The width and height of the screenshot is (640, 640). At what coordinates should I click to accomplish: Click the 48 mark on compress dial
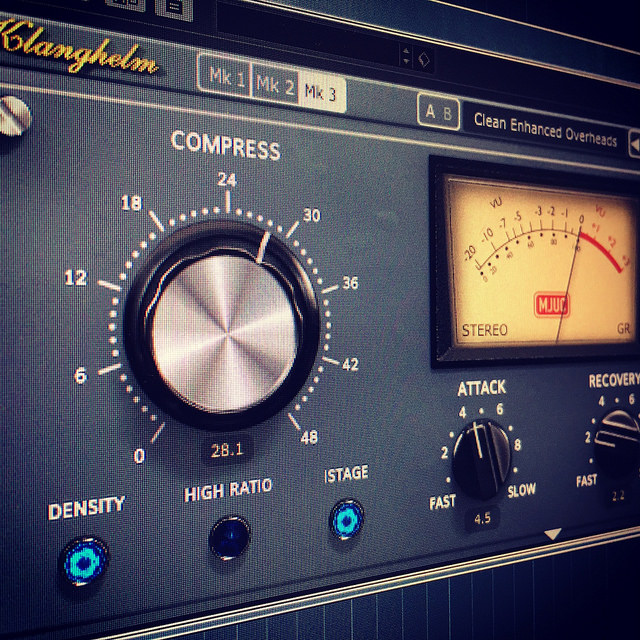click(309, 438)
